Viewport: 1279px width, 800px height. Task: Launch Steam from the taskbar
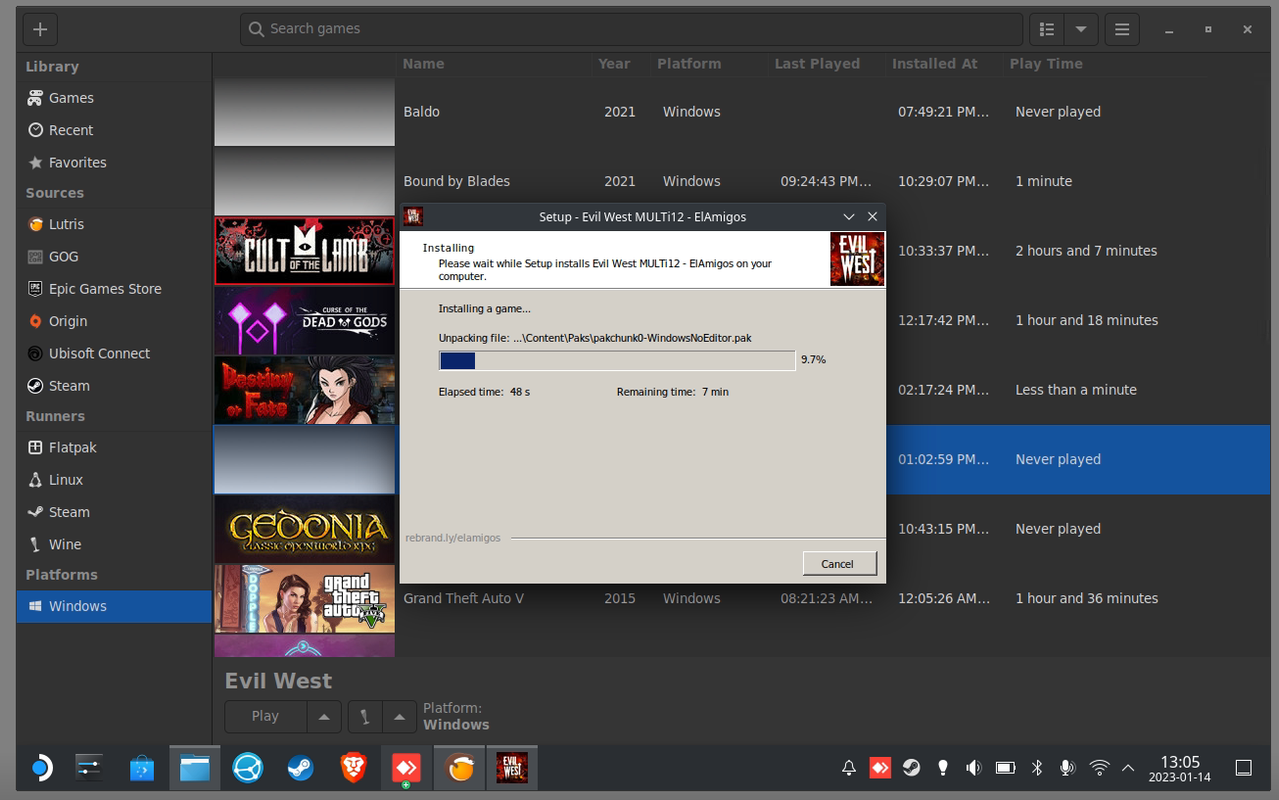point(300,768)
